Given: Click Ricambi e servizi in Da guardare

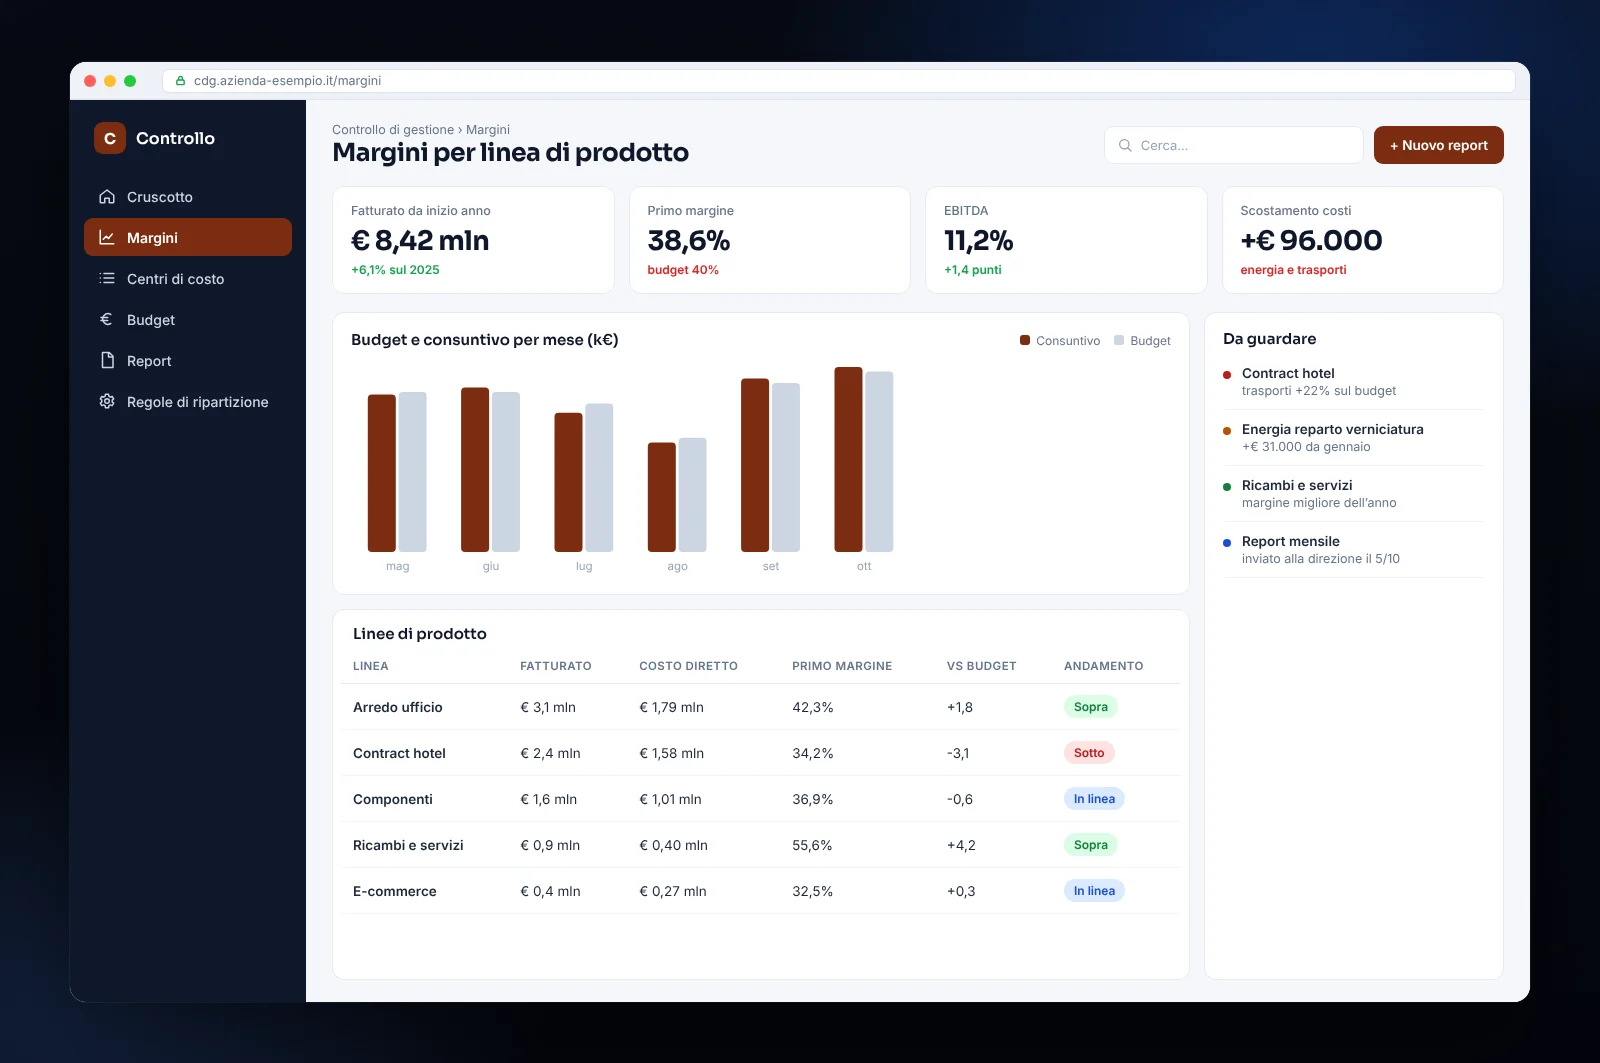Looking at the screenshot, I should point(1353,494).
